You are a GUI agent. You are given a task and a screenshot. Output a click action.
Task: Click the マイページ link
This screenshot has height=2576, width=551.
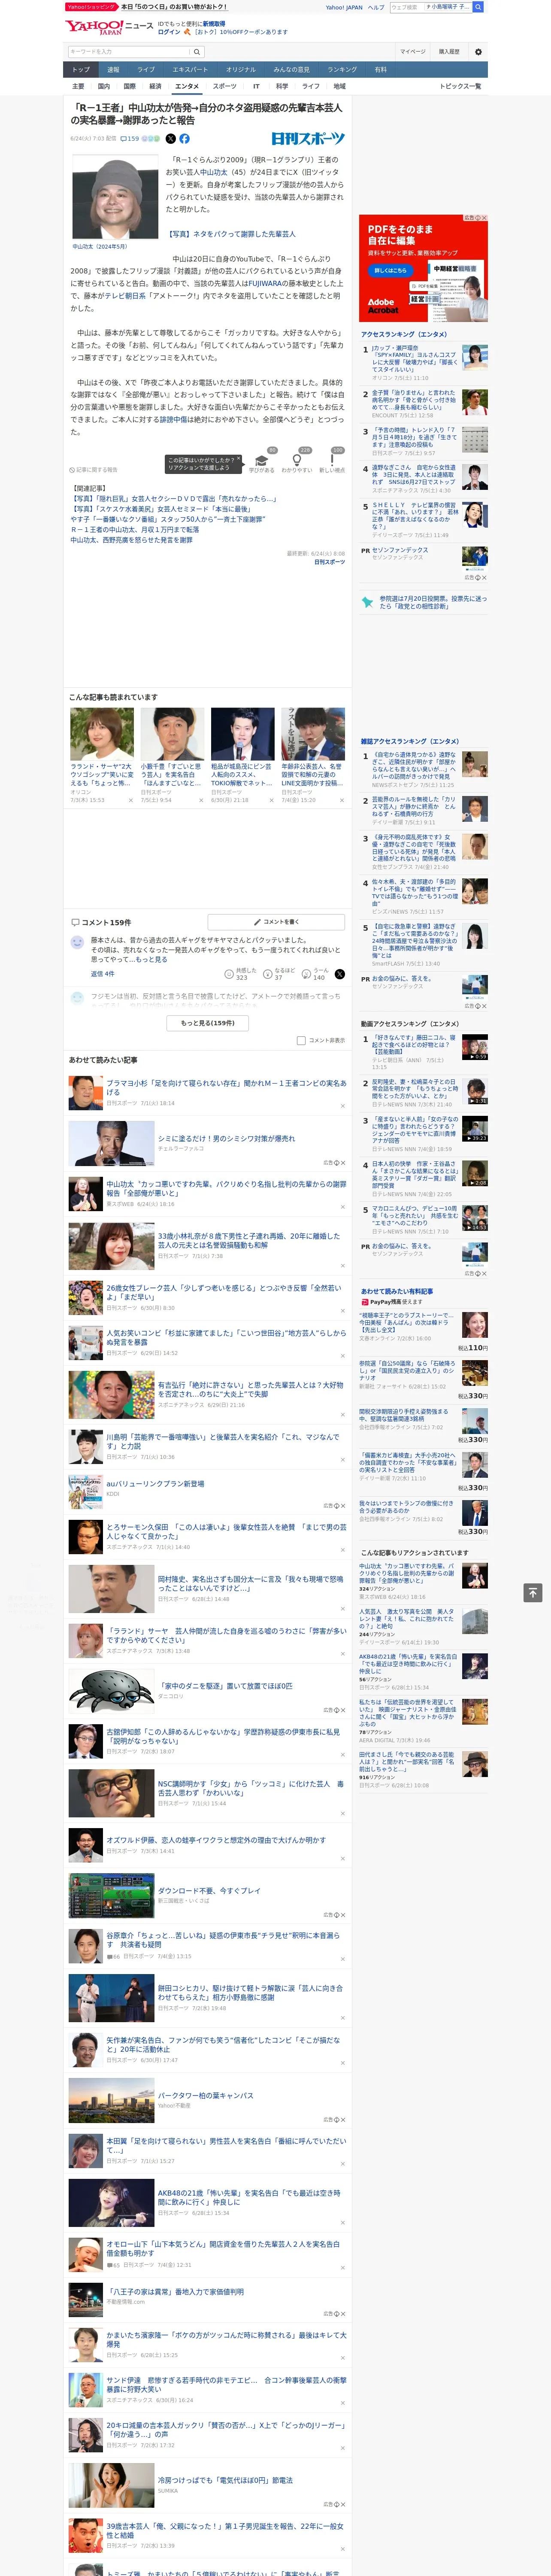[x=412, y=51]
